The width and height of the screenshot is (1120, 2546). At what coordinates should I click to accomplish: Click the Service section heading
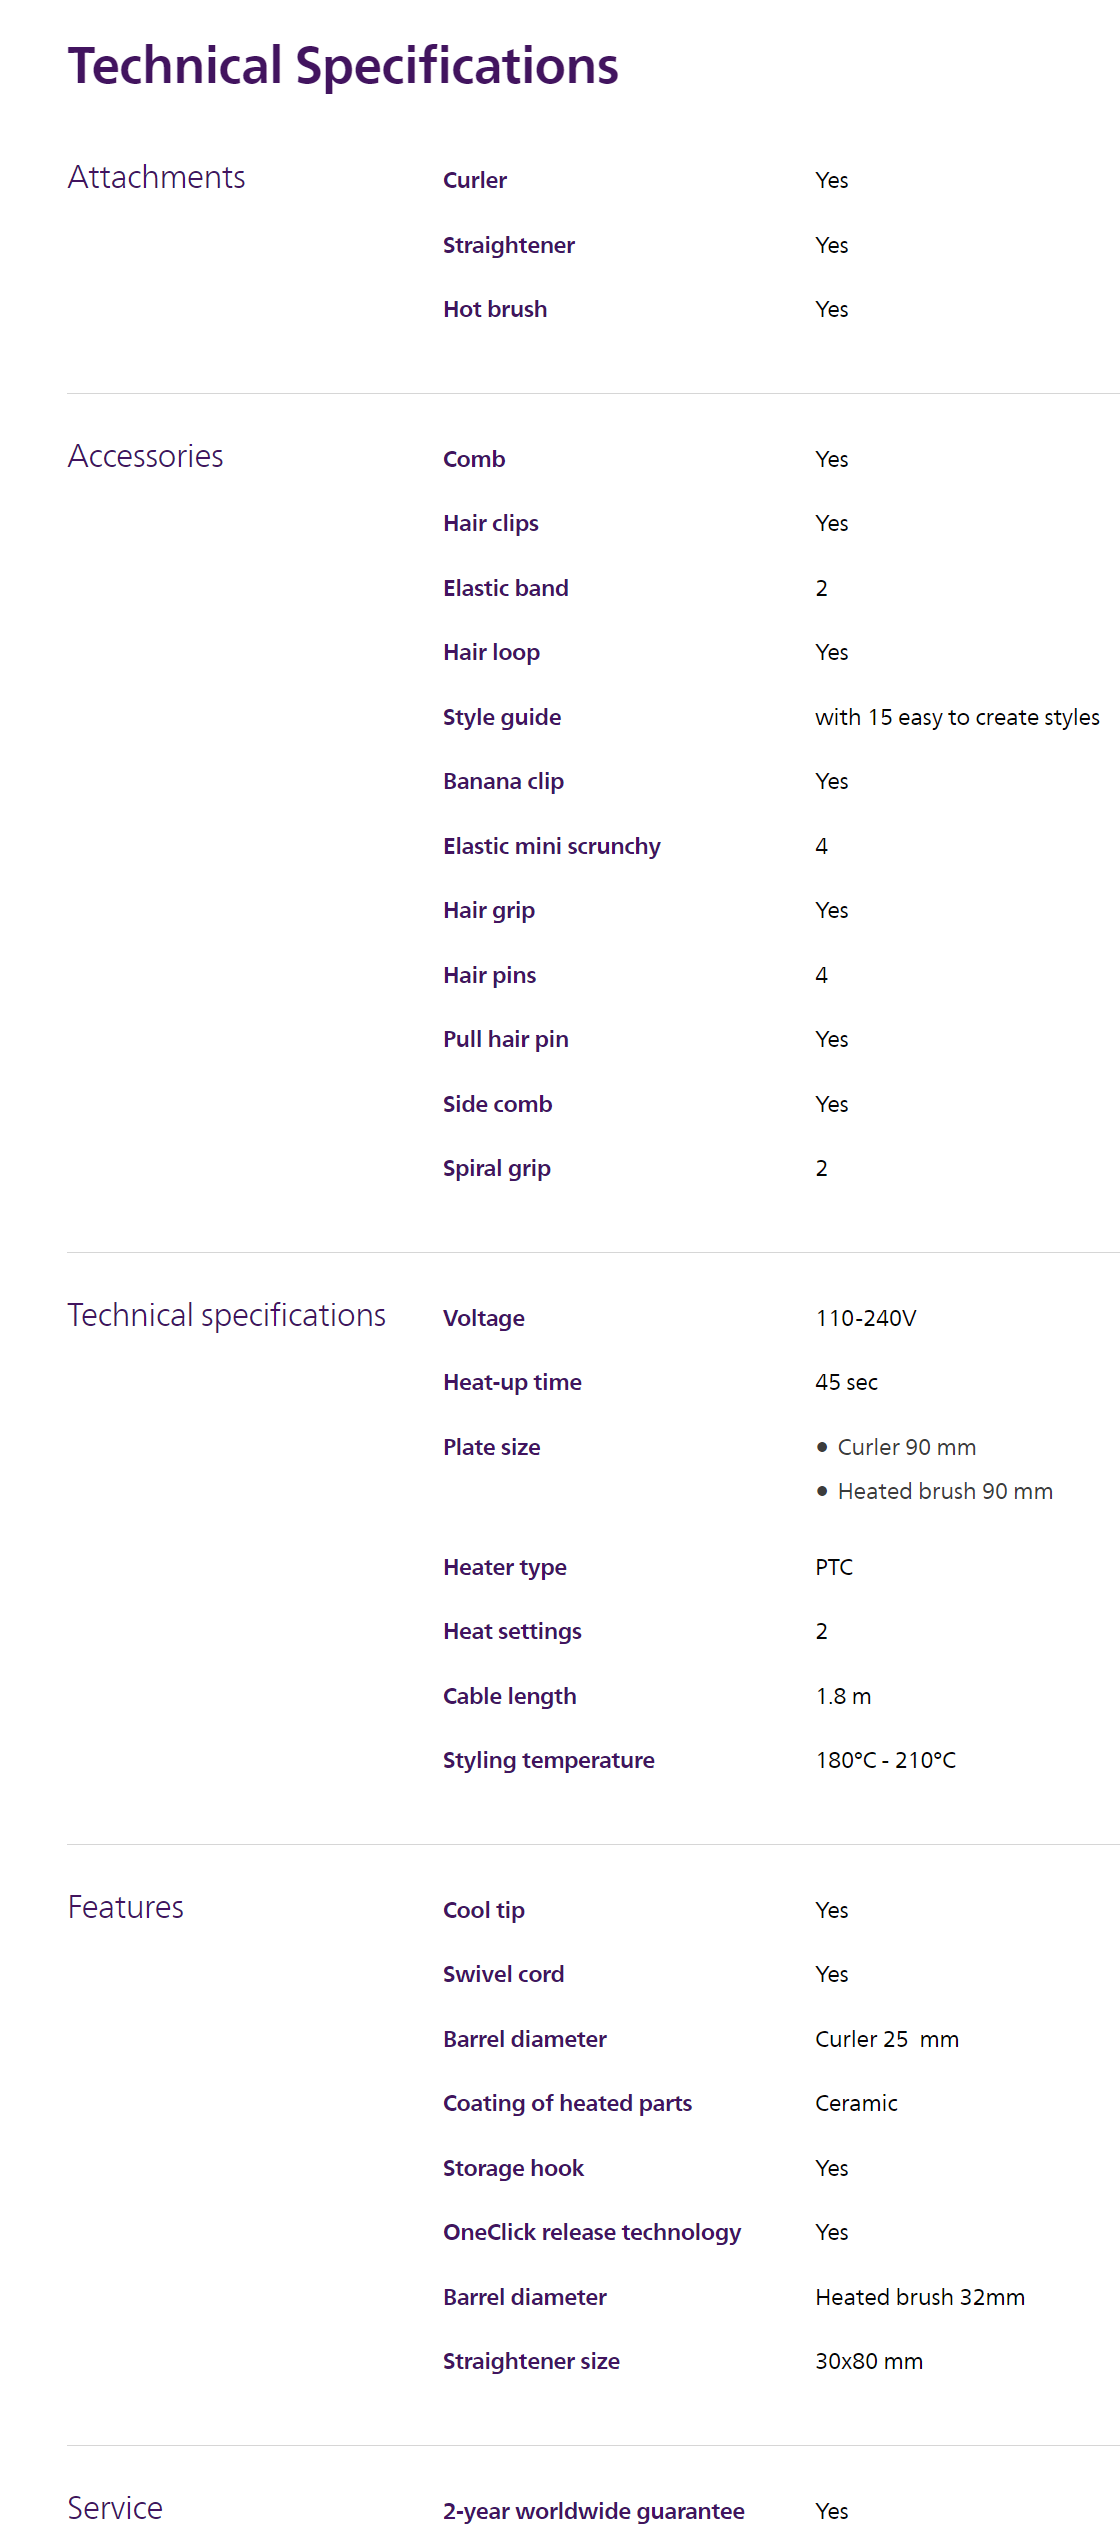pos(115,2507)
